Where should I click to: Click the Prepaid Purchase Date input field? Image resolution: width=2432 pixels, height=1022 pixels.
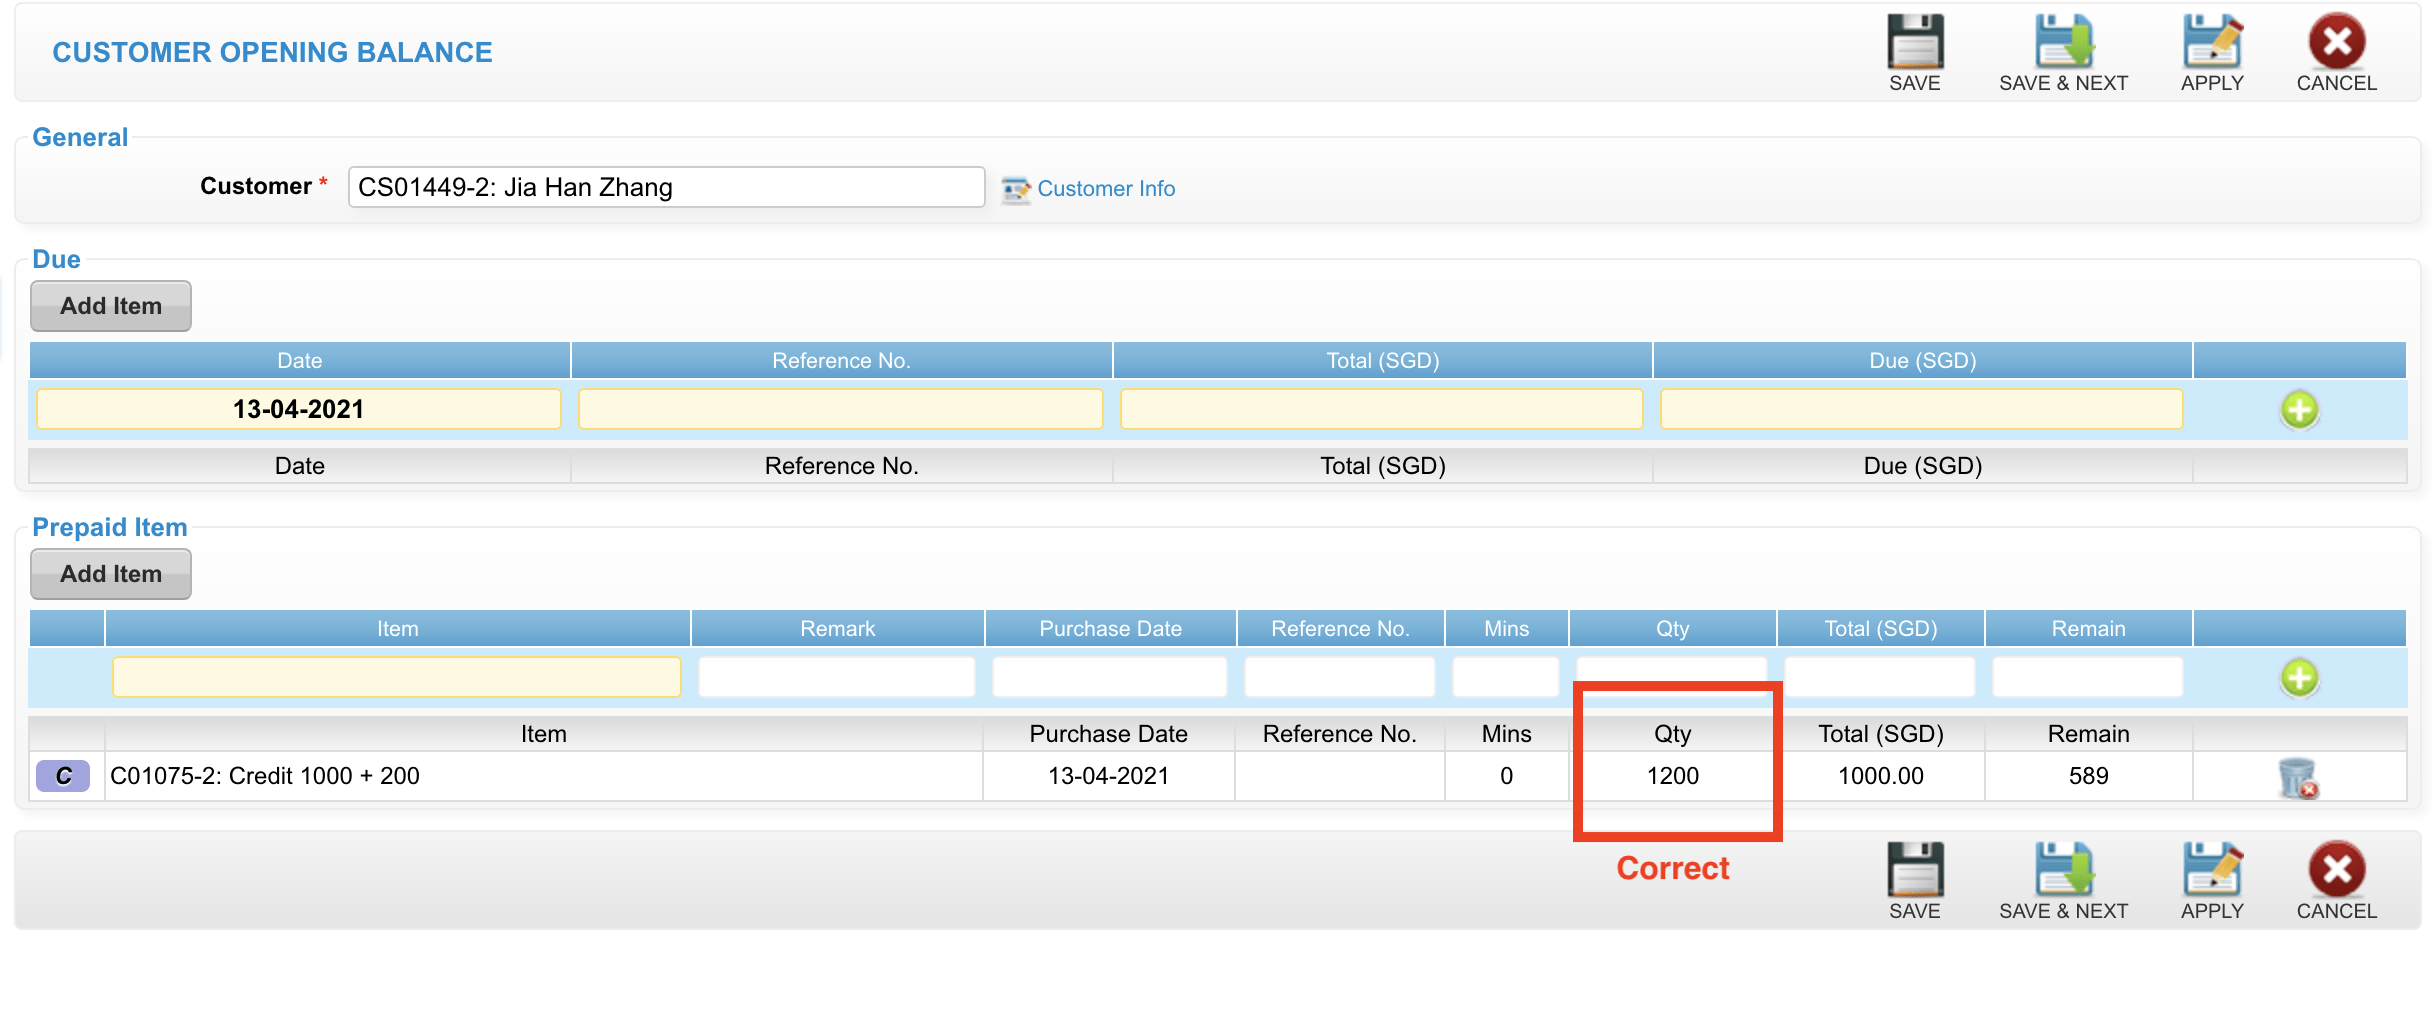pyautogui.click(x=1110, y=677)
